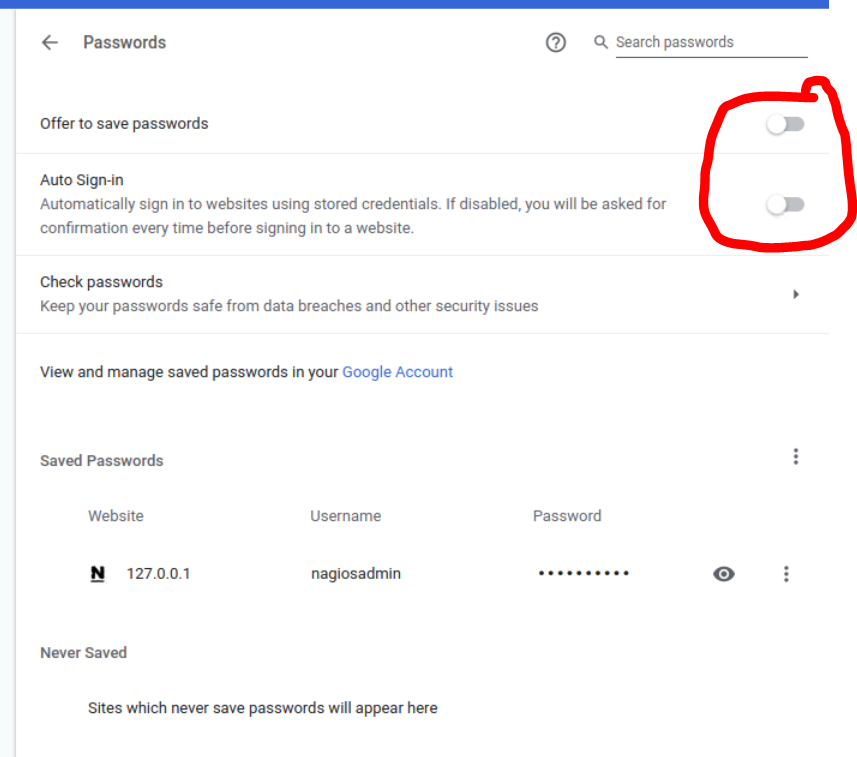Screen dimensions: 857x757
Task: Go back using the left arrow
Action: [x=49, y=42]
